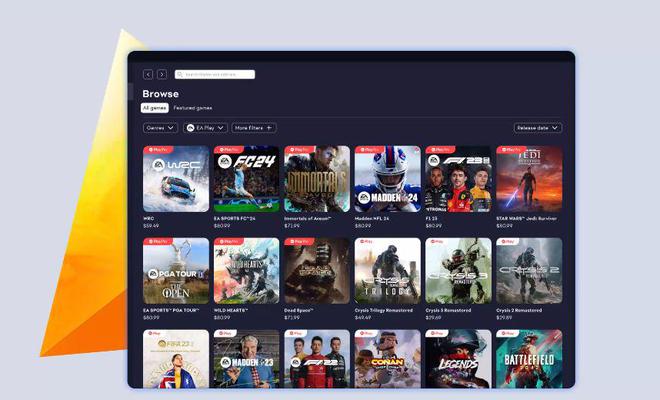Click the 'Browse' page heading
Screen dimensions: 660x400
[160, 94]
